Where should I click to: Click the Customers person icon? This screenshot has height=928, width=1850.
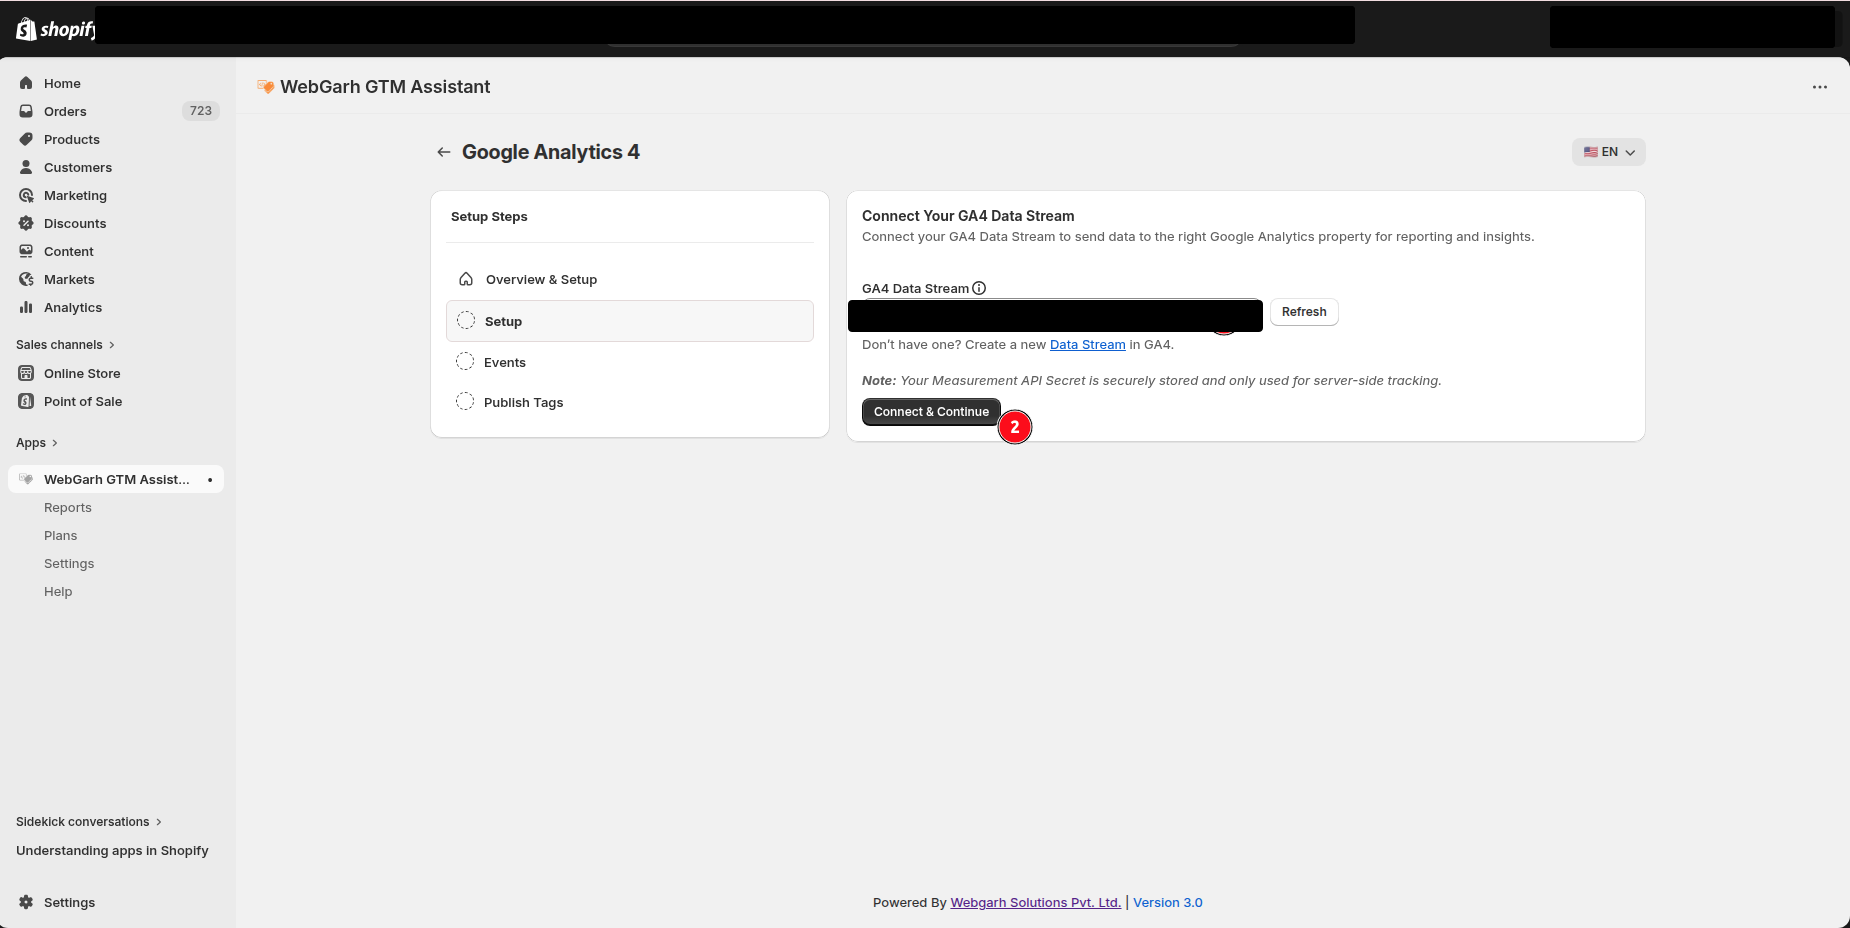coord(26,167)
